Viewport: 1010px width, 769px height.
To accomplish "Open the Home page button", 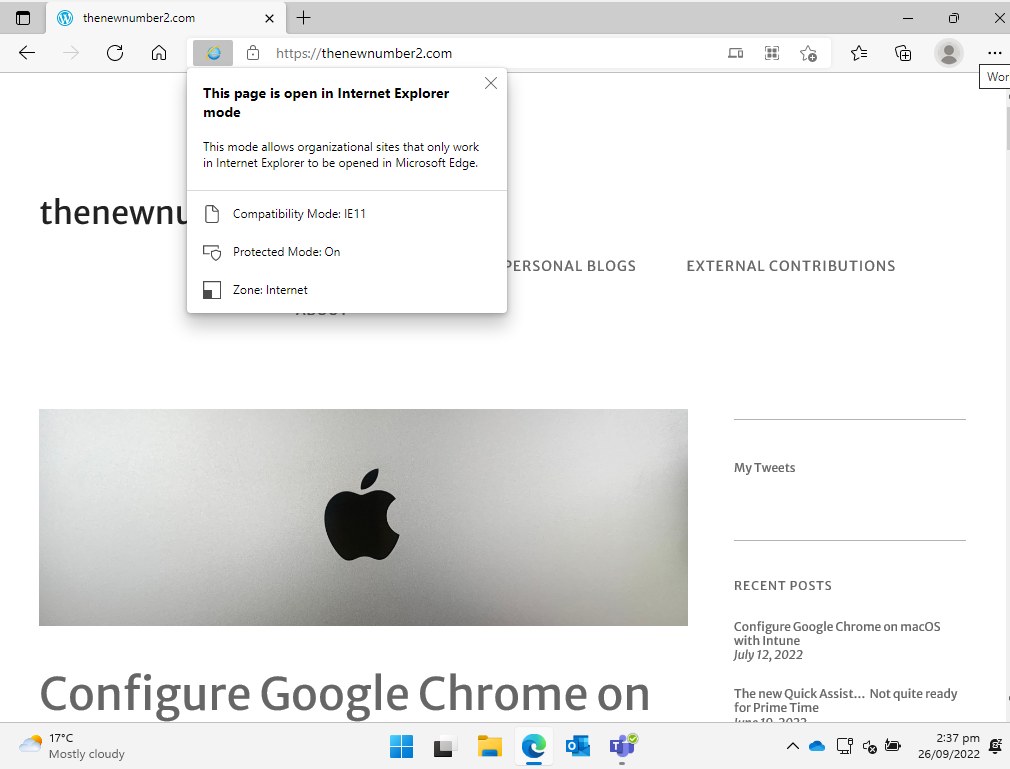I will 158,53.
